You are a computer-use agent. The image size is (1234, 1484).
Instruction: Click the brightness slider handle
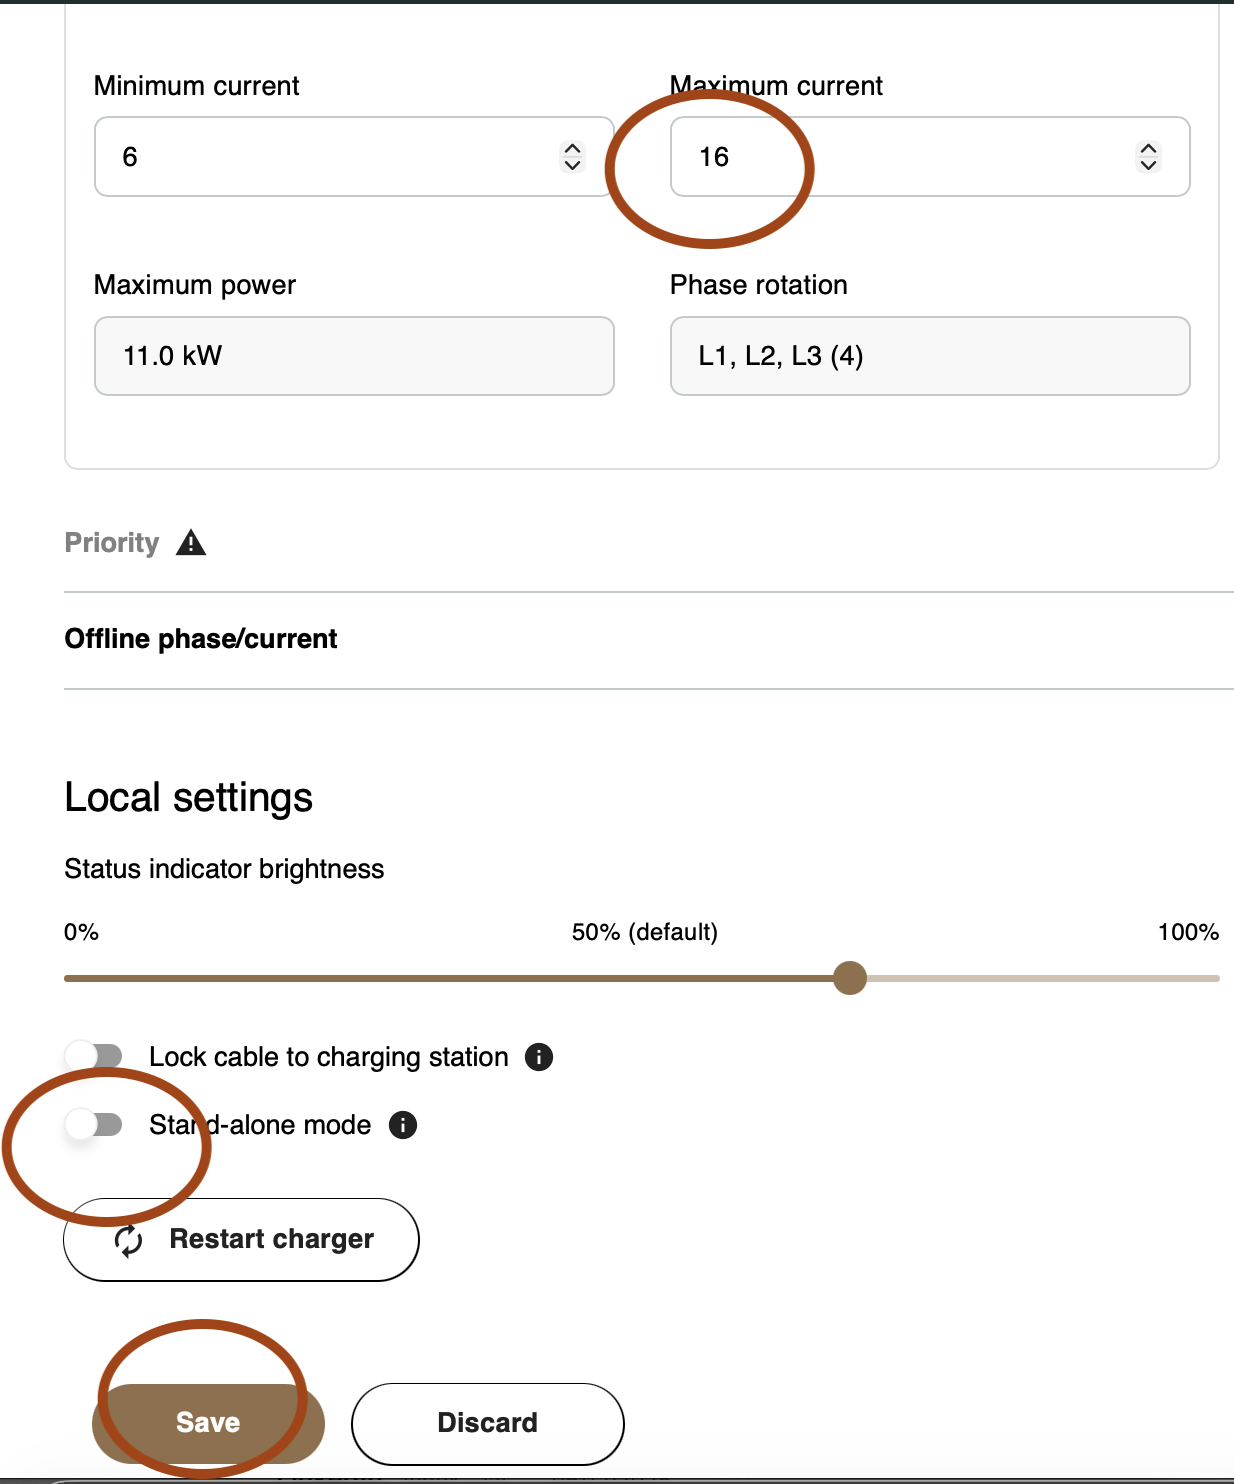850,978
